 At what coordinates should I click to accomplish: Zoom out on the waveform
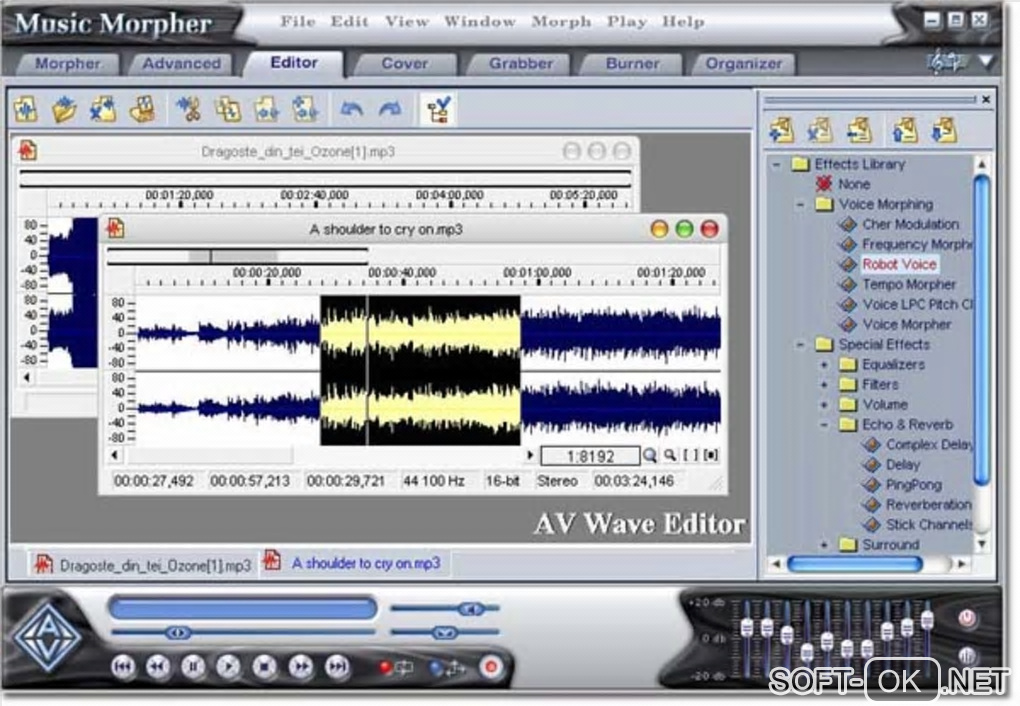[670, 455]
